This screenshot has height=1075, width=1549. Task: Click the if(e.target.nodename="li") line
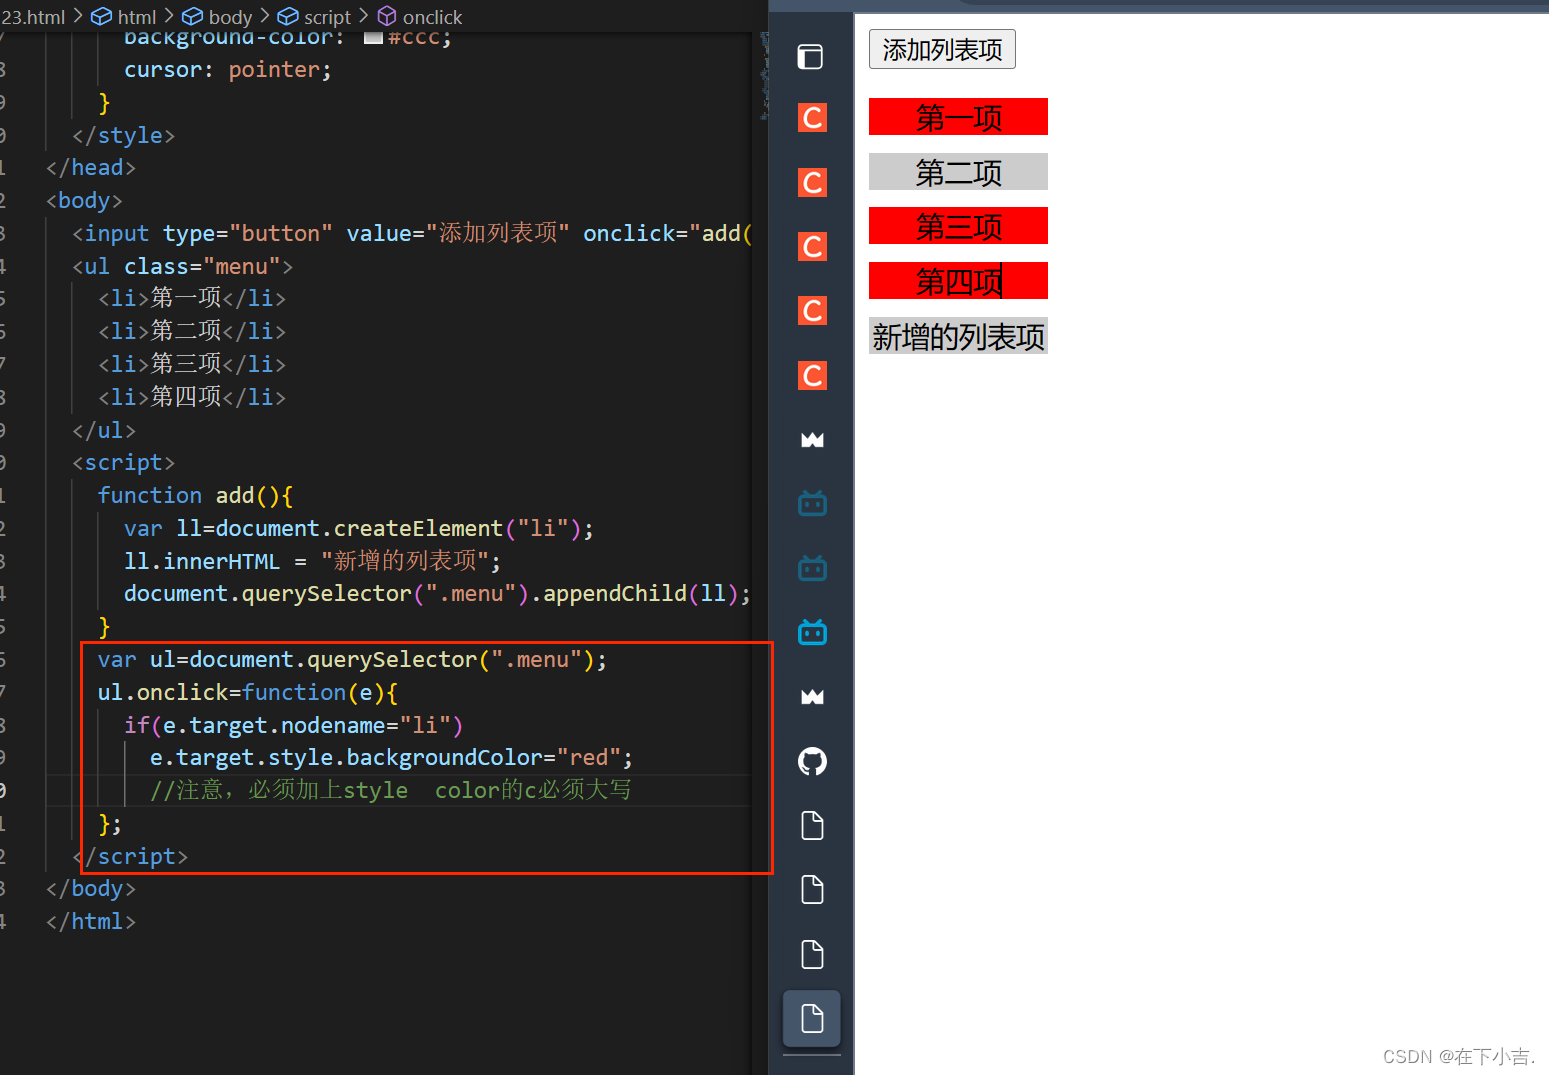293,725
